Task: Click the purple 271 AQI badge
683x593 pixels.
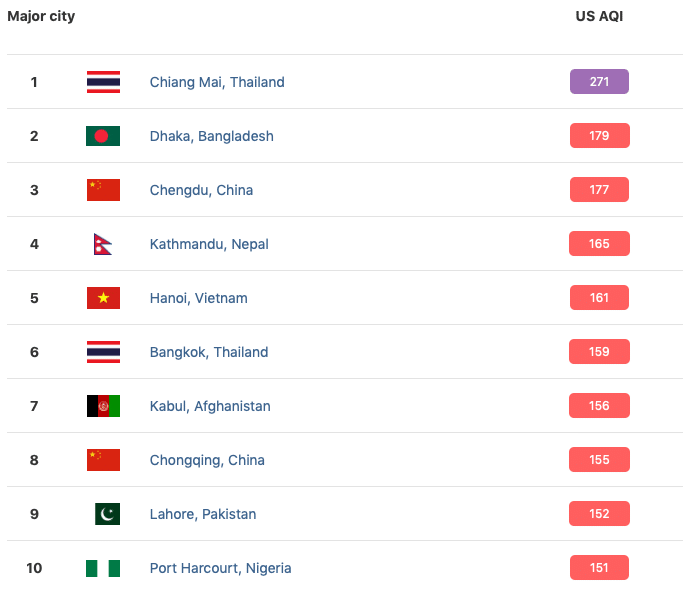Action: point(599,81)
